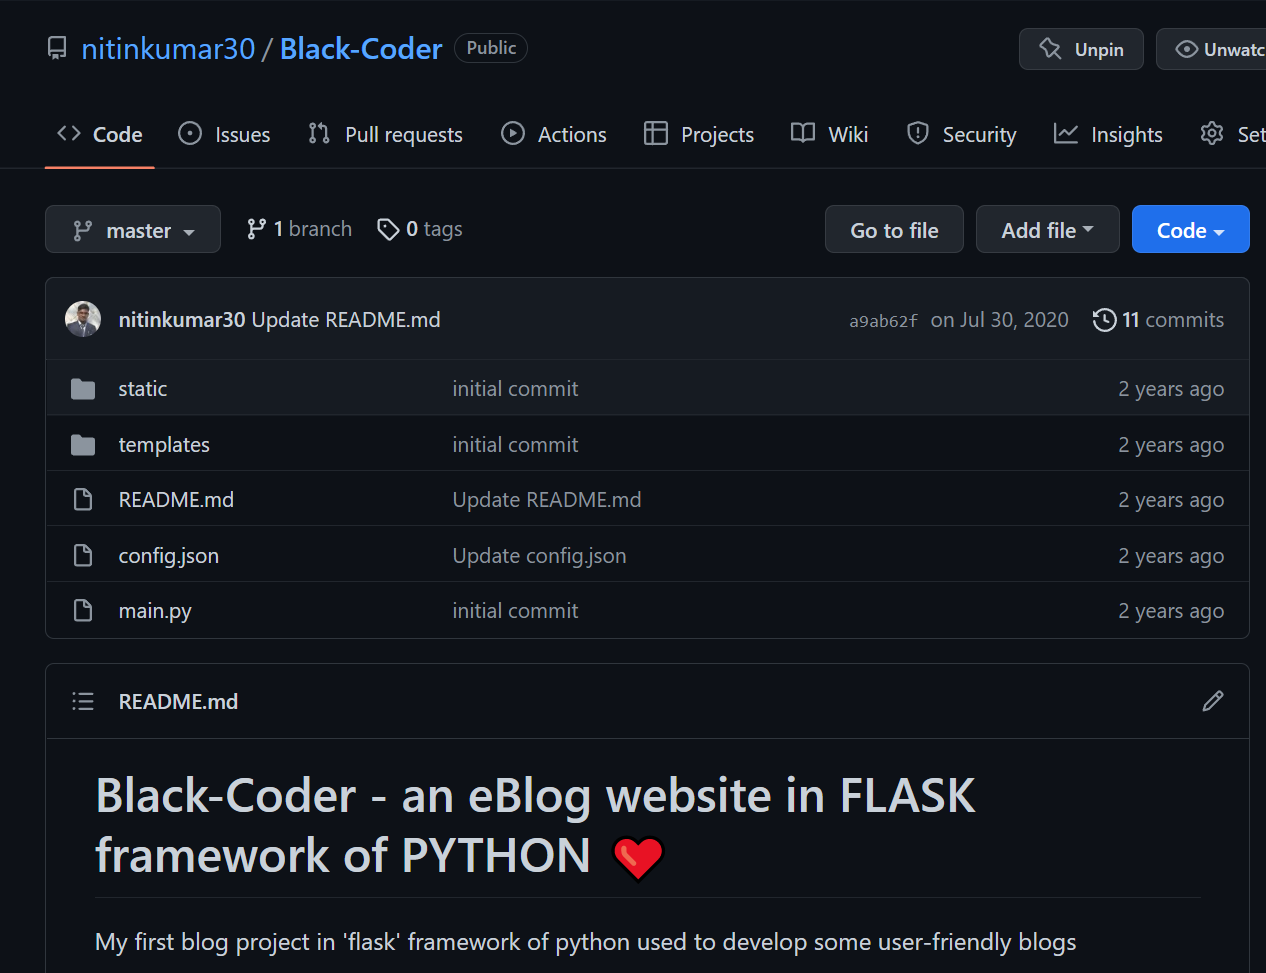Unpin the Black-Coder repository
The image size is (1266, 973).
tap(1080, 49)
